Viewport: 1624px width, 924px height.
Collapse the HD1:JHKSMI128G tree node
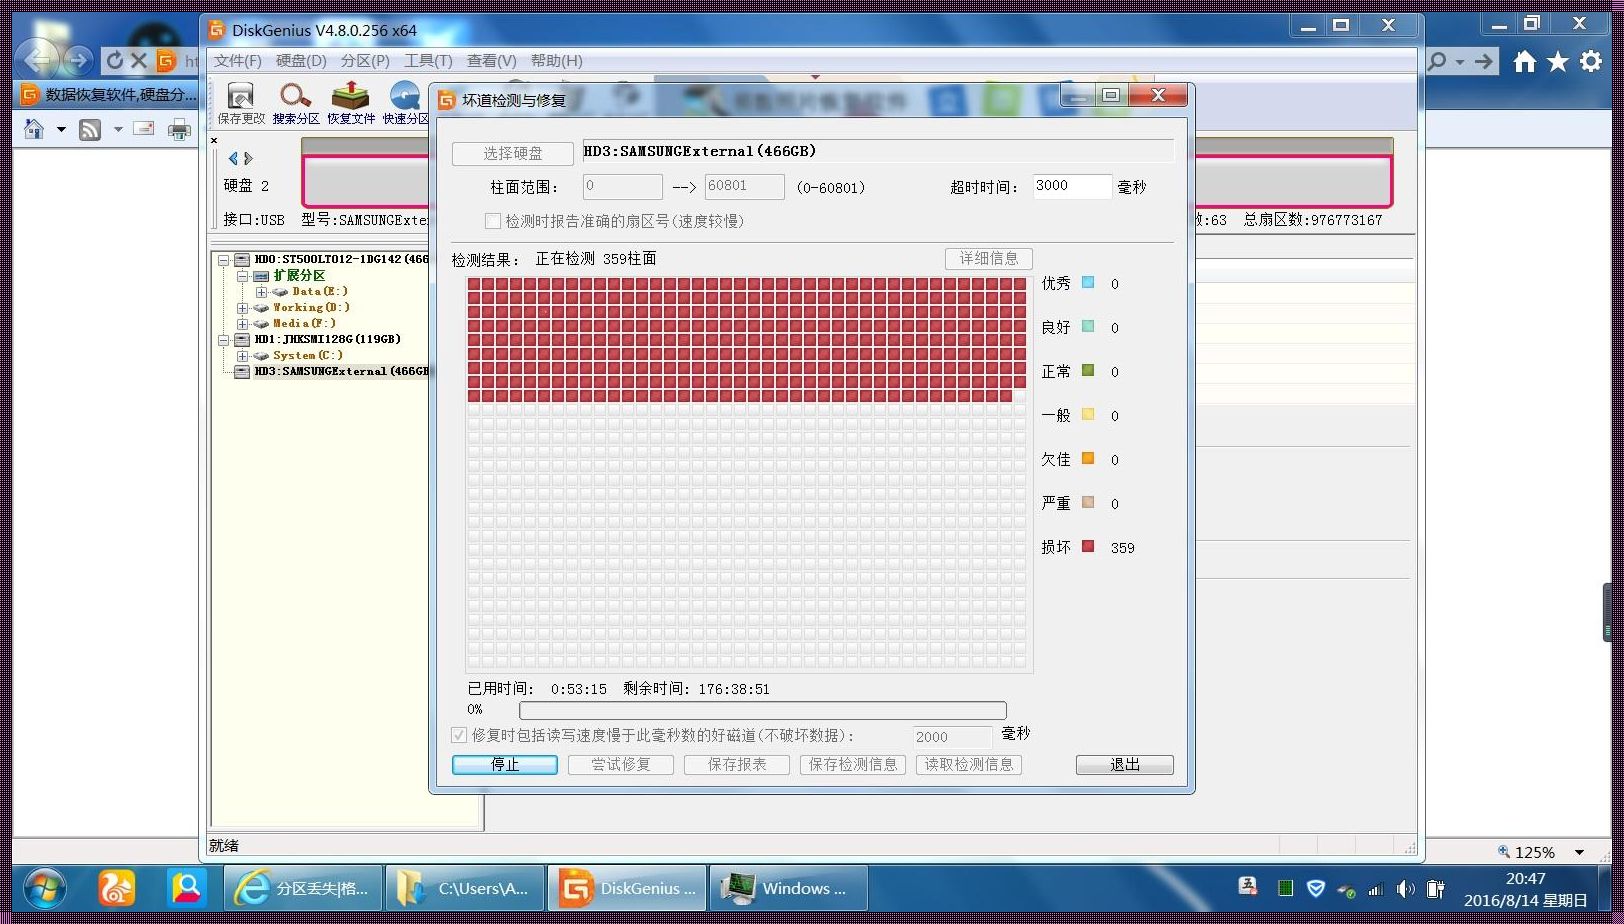(x=225, y=340)
